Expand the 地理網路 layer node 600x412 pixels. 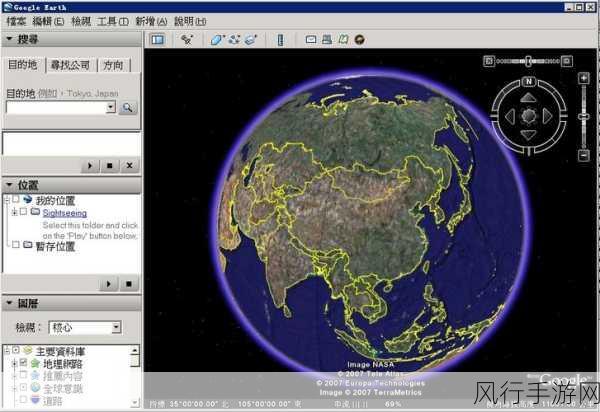(x=14, y=363)
